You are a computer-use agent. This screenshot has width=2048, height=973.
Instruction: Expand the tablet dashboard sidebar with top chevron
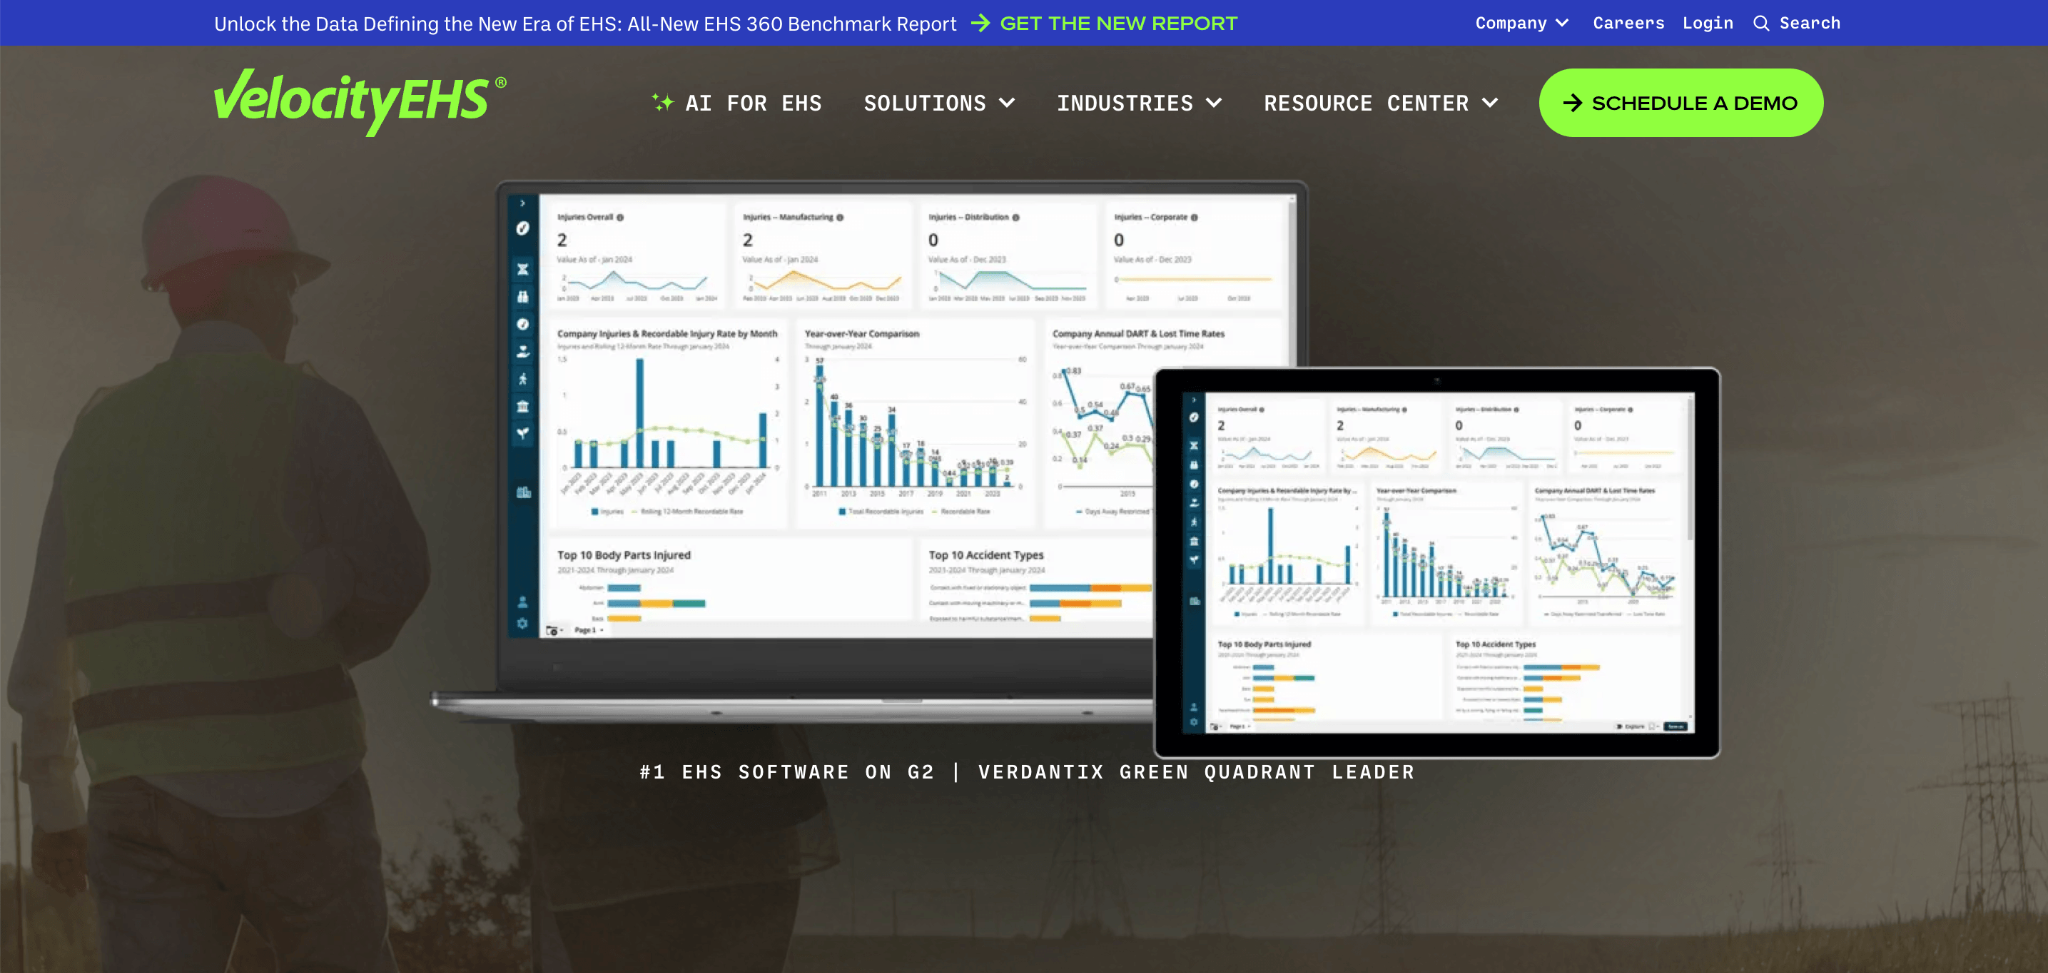click(x=1193, y=400)
